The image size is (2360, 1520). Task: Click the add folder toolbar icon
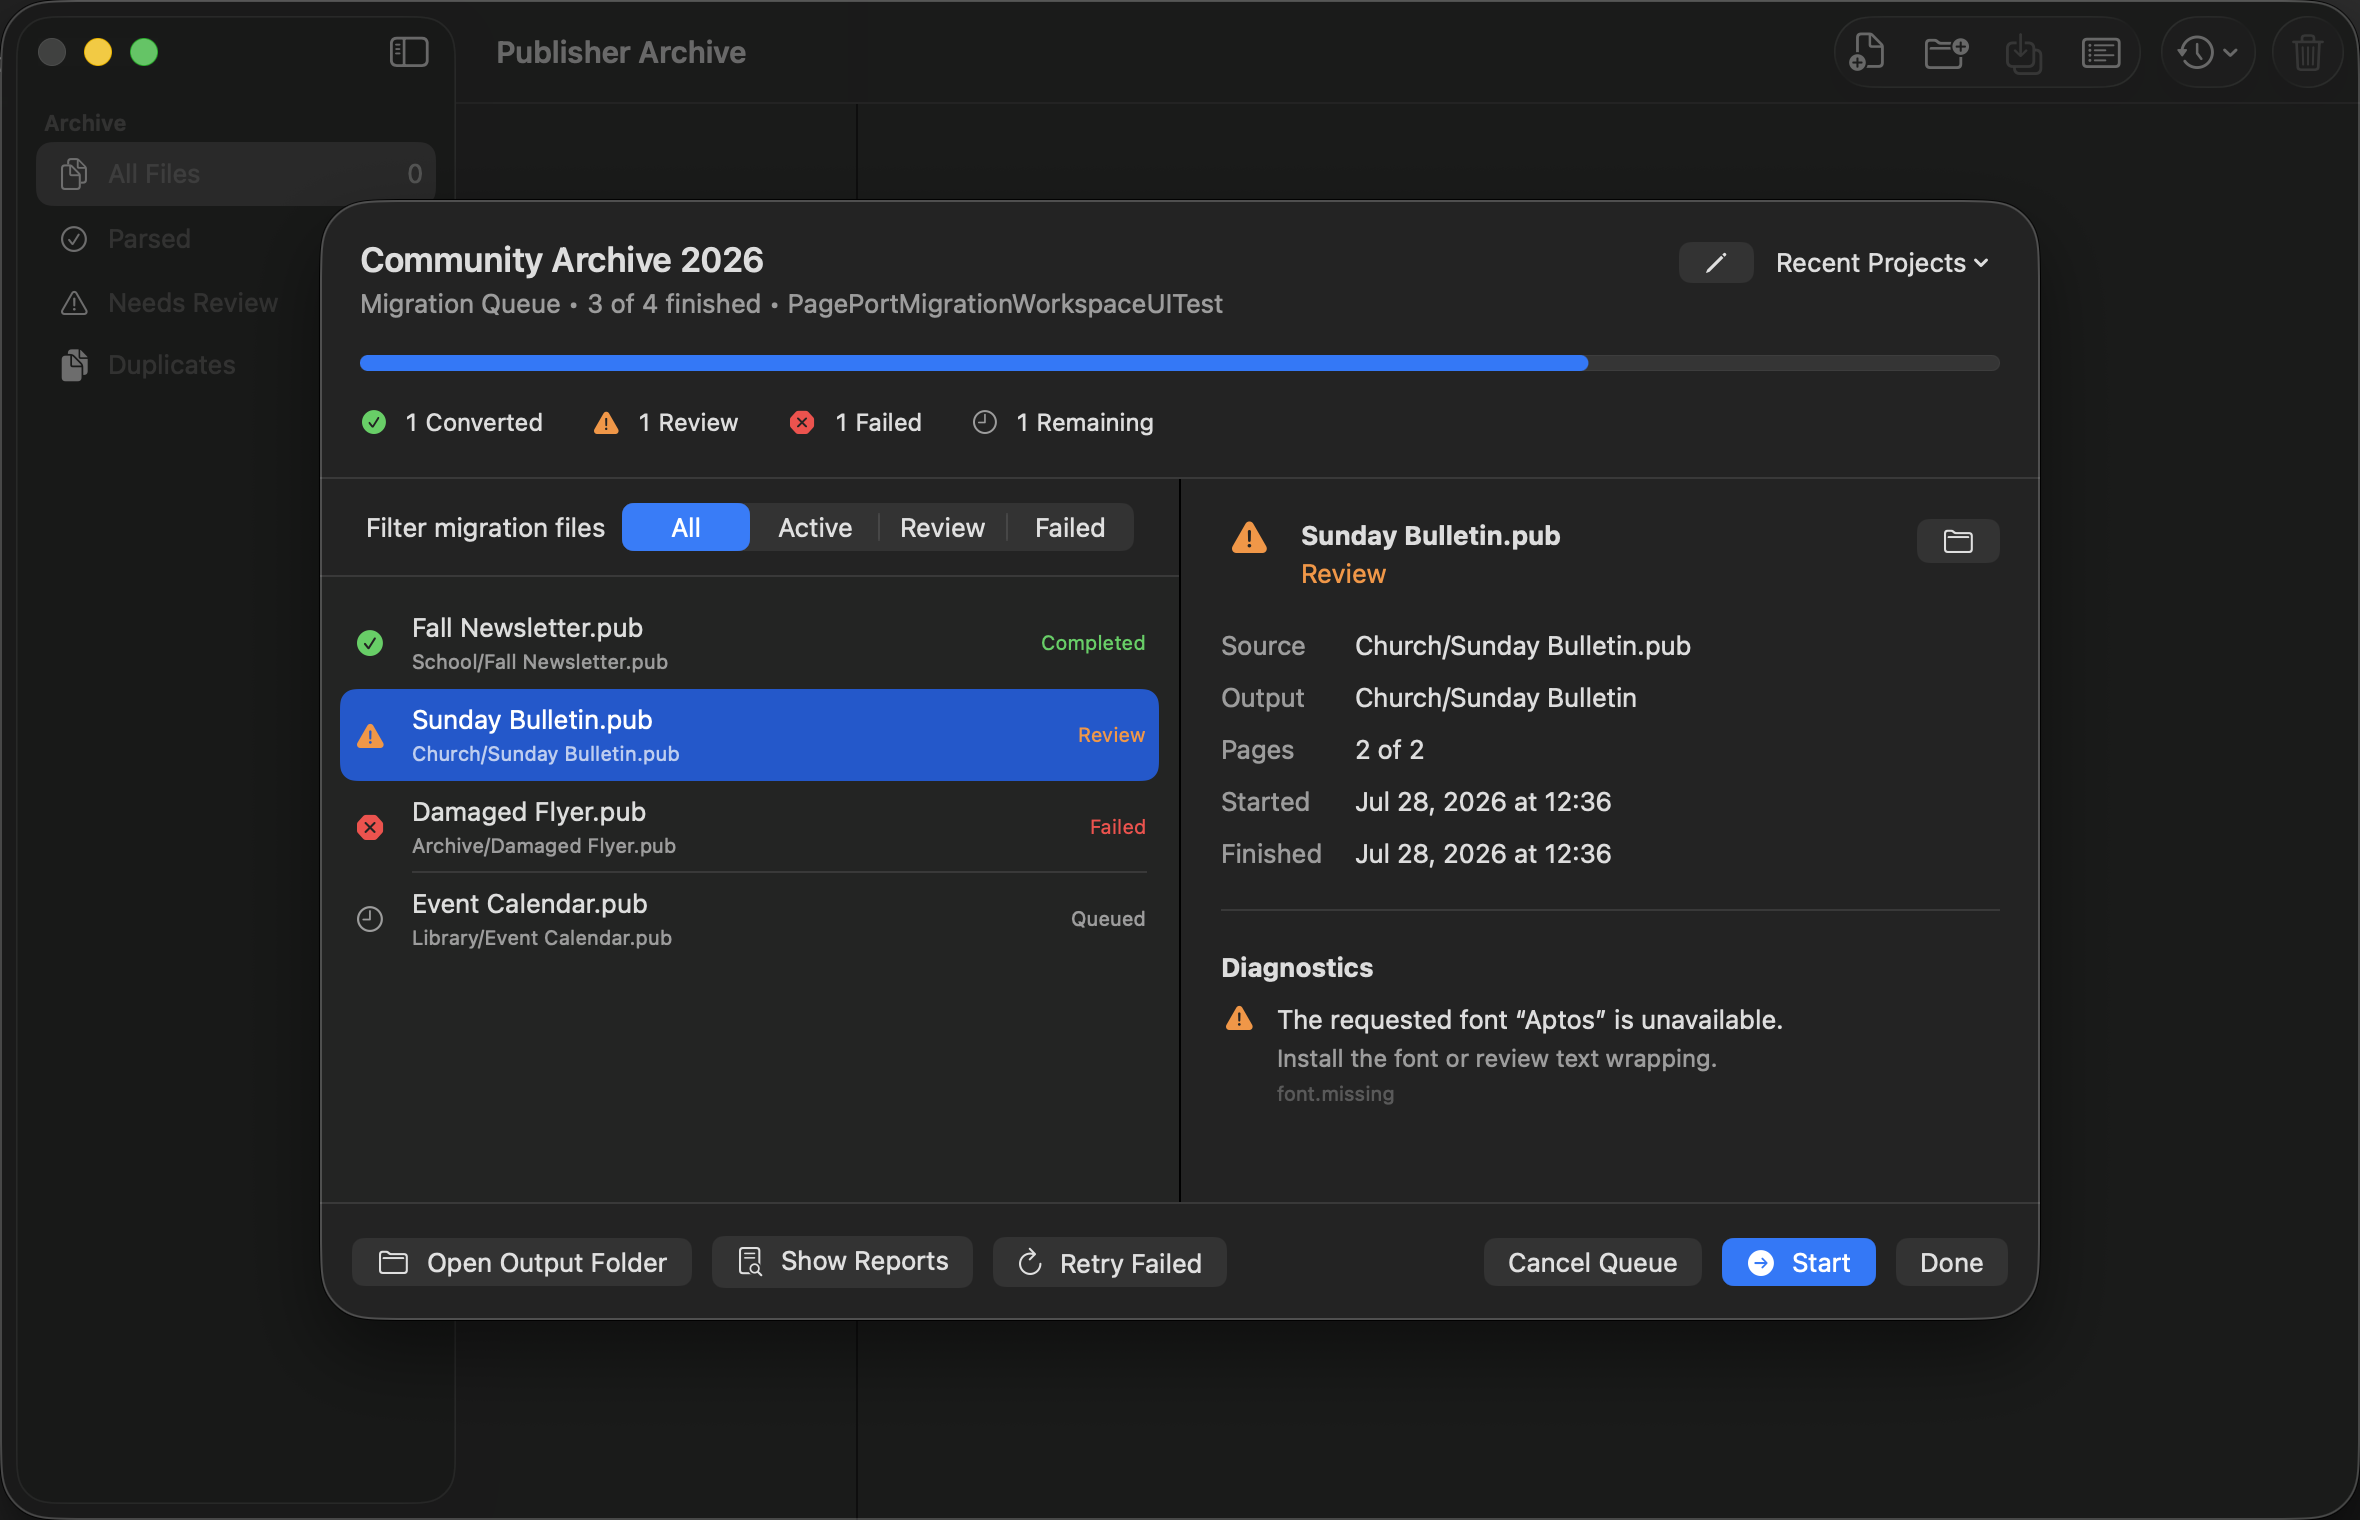coord(1946,52)
